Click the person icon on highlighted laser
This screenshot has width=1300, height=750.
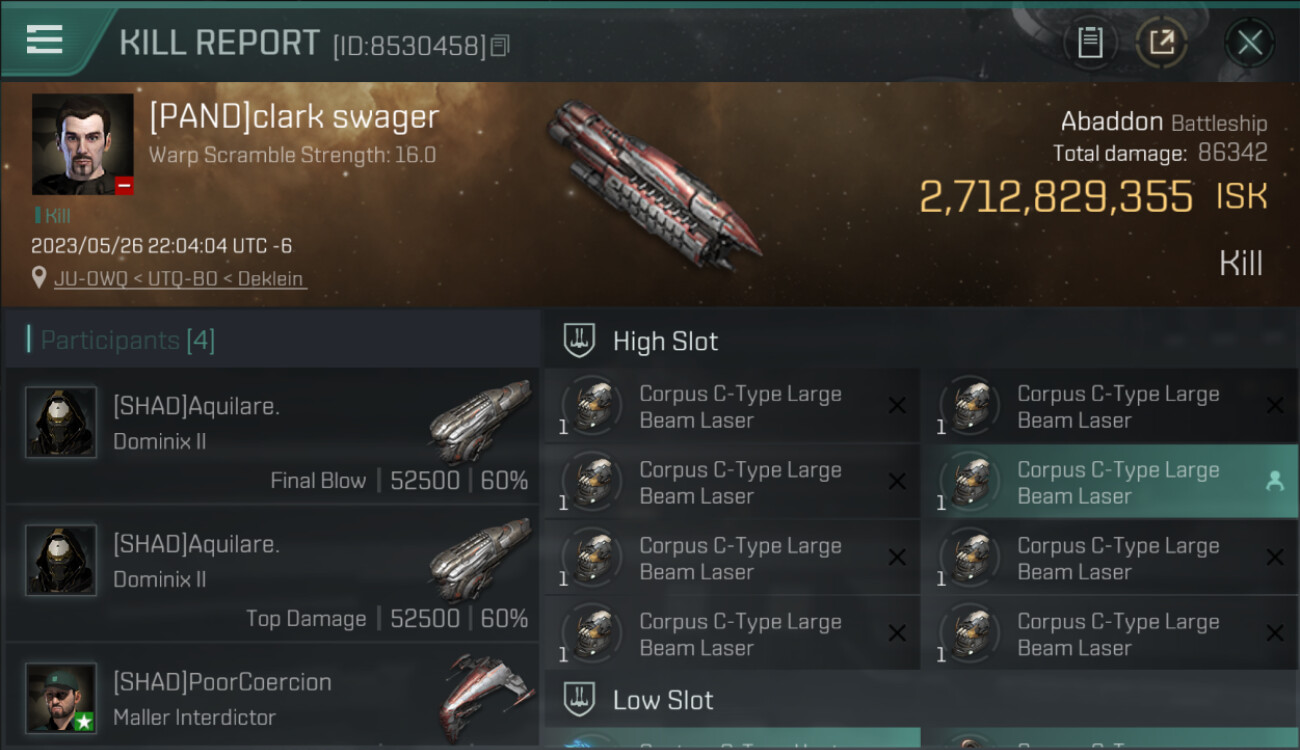pos(1274,481)
